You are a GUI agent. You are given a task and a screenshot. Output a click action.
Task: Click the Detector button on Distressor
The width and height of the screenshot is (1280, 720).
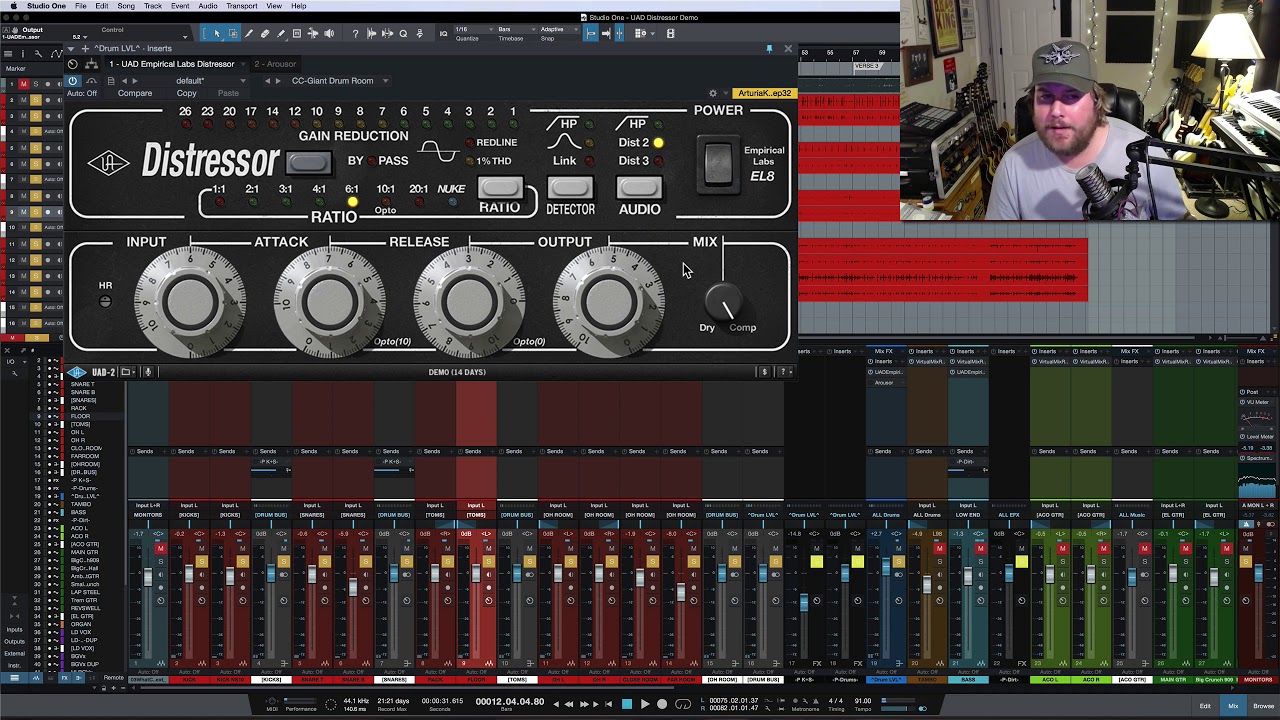[x=570, y=188]
